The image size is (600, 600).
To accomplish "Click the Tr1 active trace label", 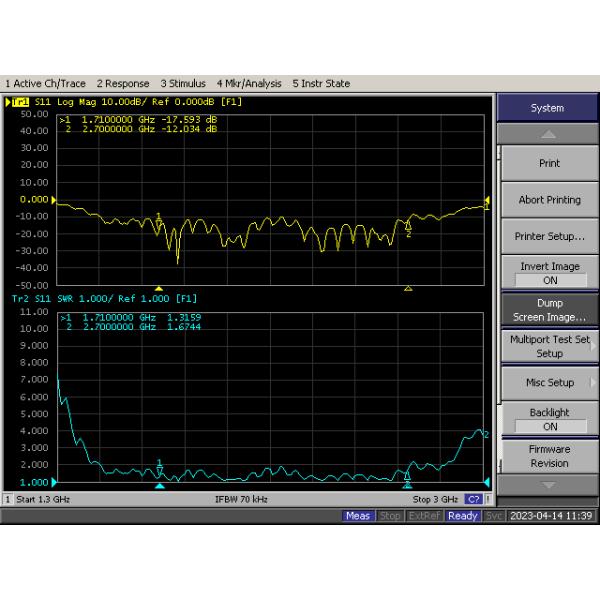I will [18, 102].
